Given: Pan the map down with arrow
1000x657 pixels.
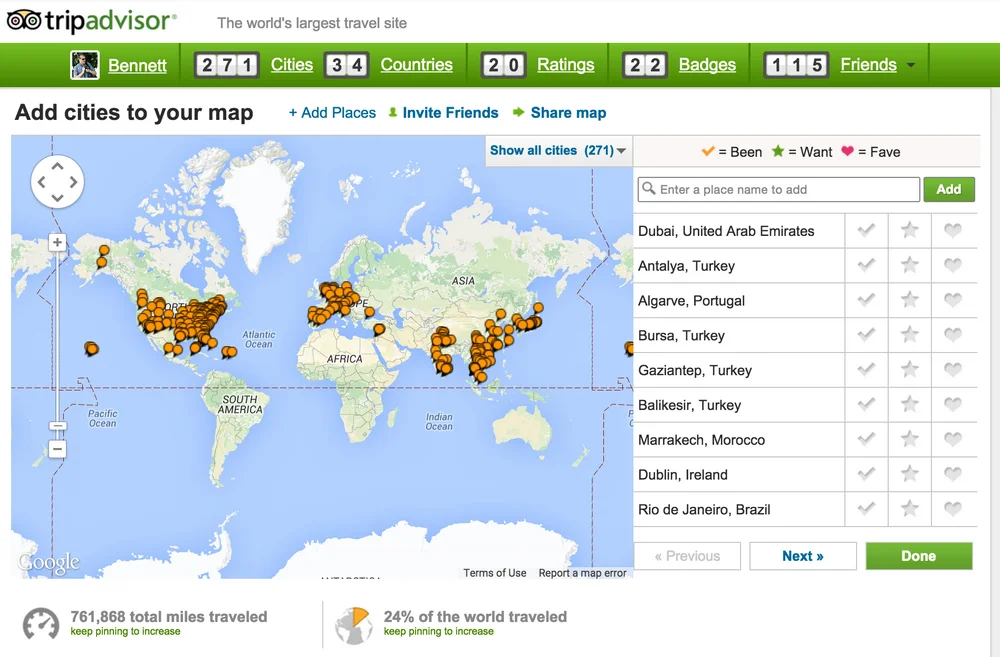Looking at the screenshot, I should point(57,198).
